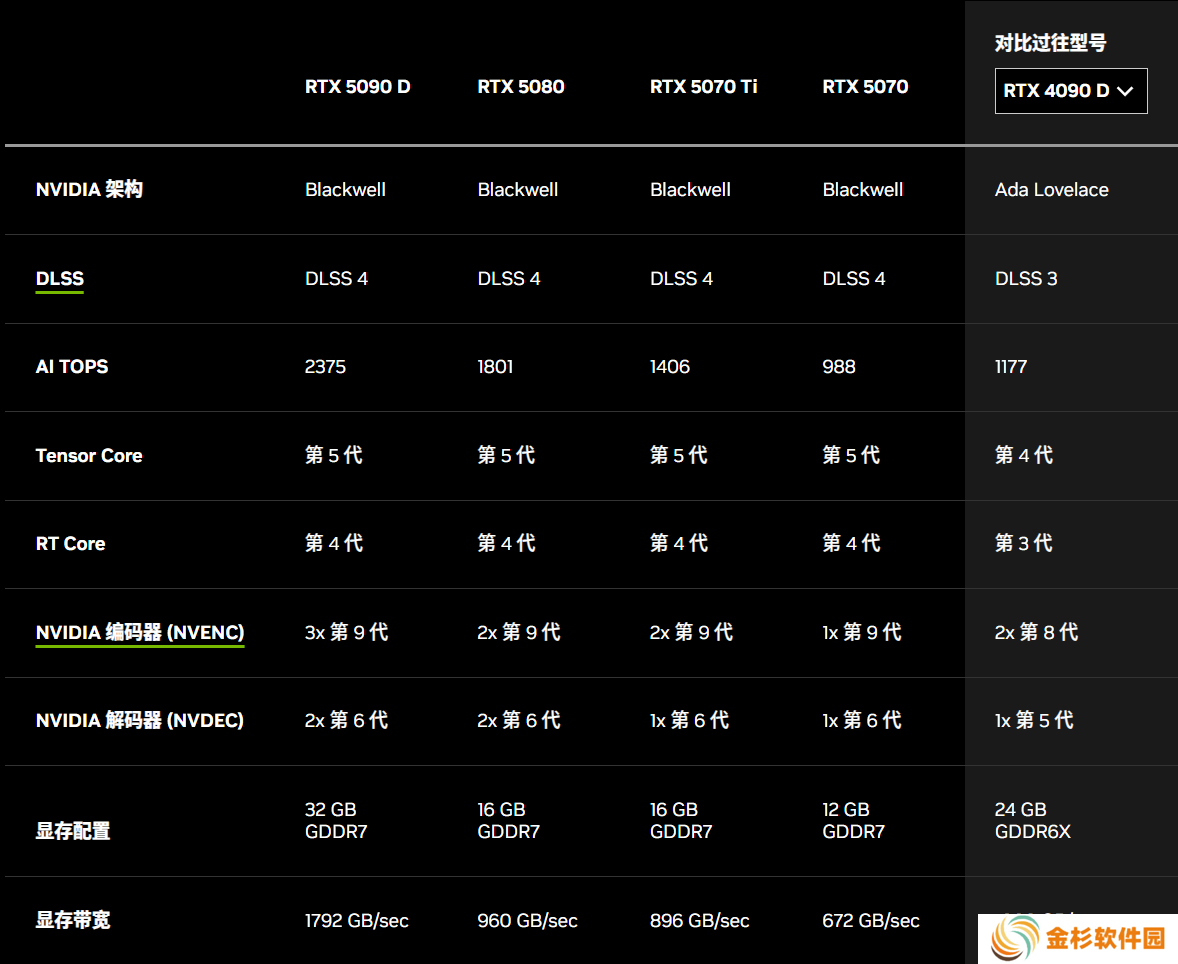This screenshot has height=964, width=1178.
Task: Select the RTX 5070 column header
Action: [x=865, y=87]
